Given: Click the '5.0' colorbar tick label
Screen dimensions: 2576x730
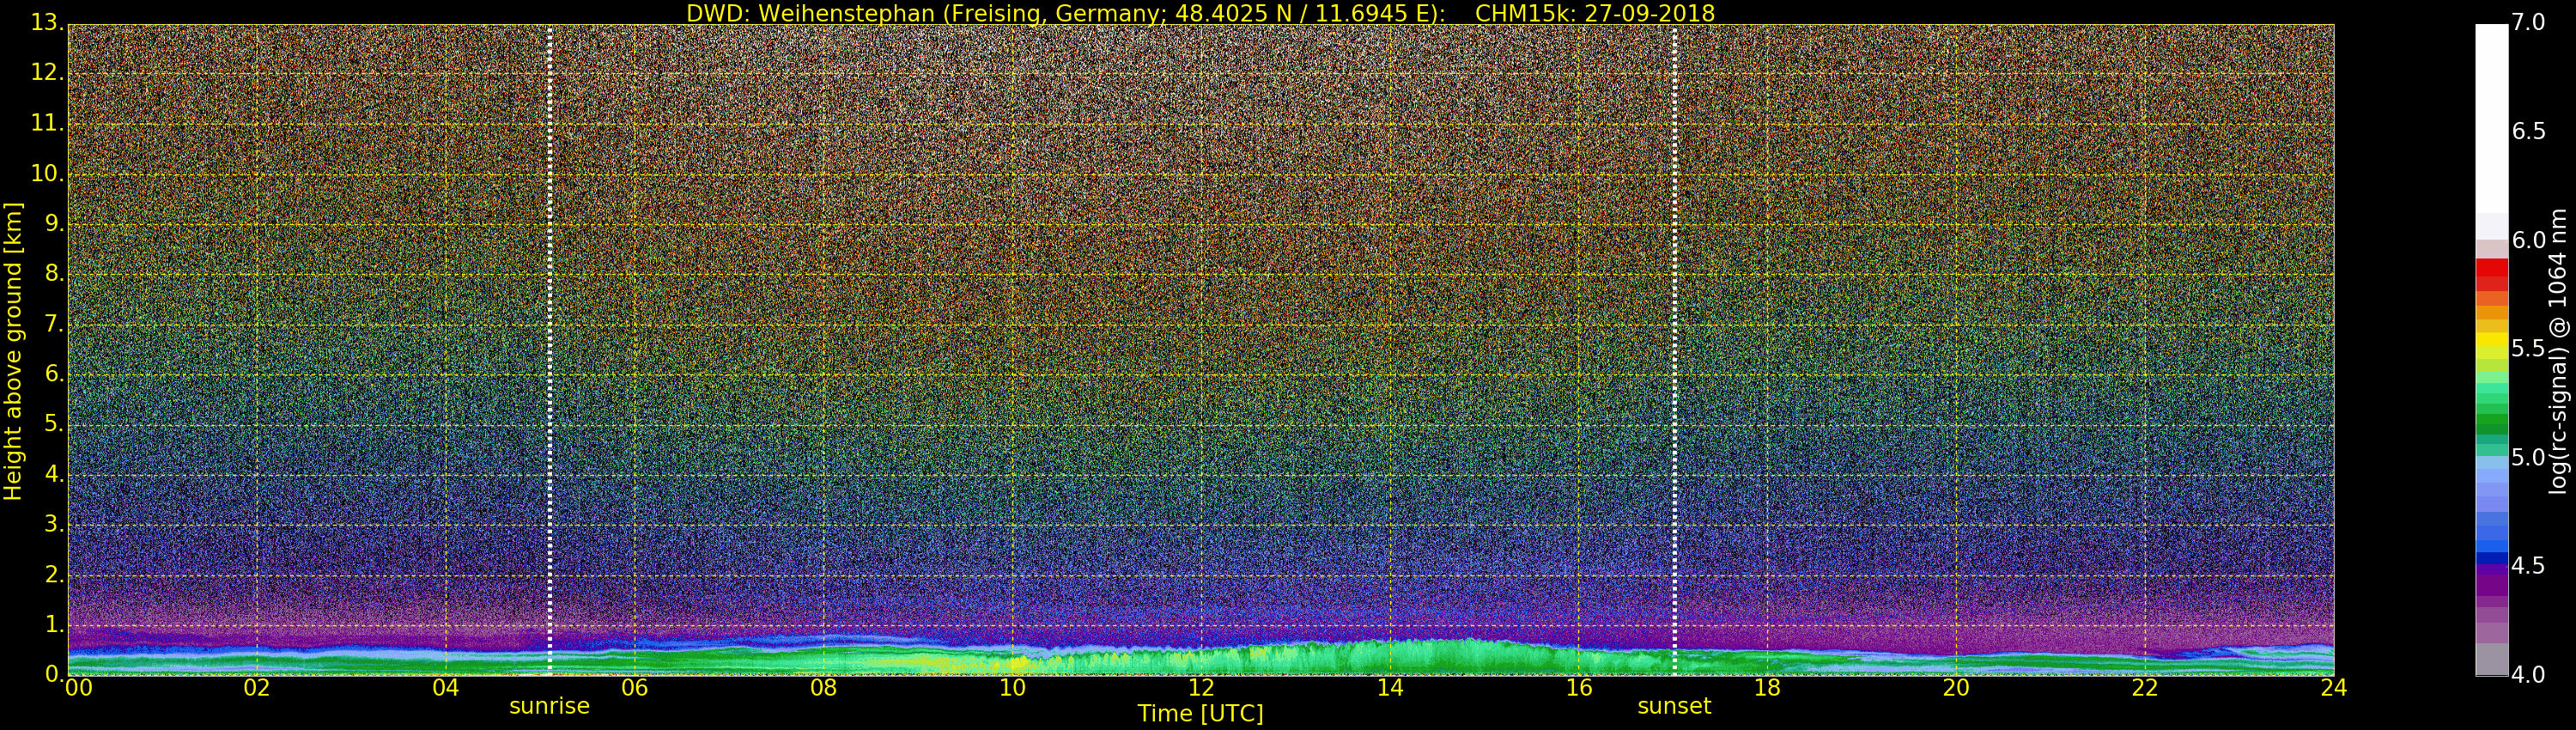Looking at the screenshot, I should [2528, 458].
